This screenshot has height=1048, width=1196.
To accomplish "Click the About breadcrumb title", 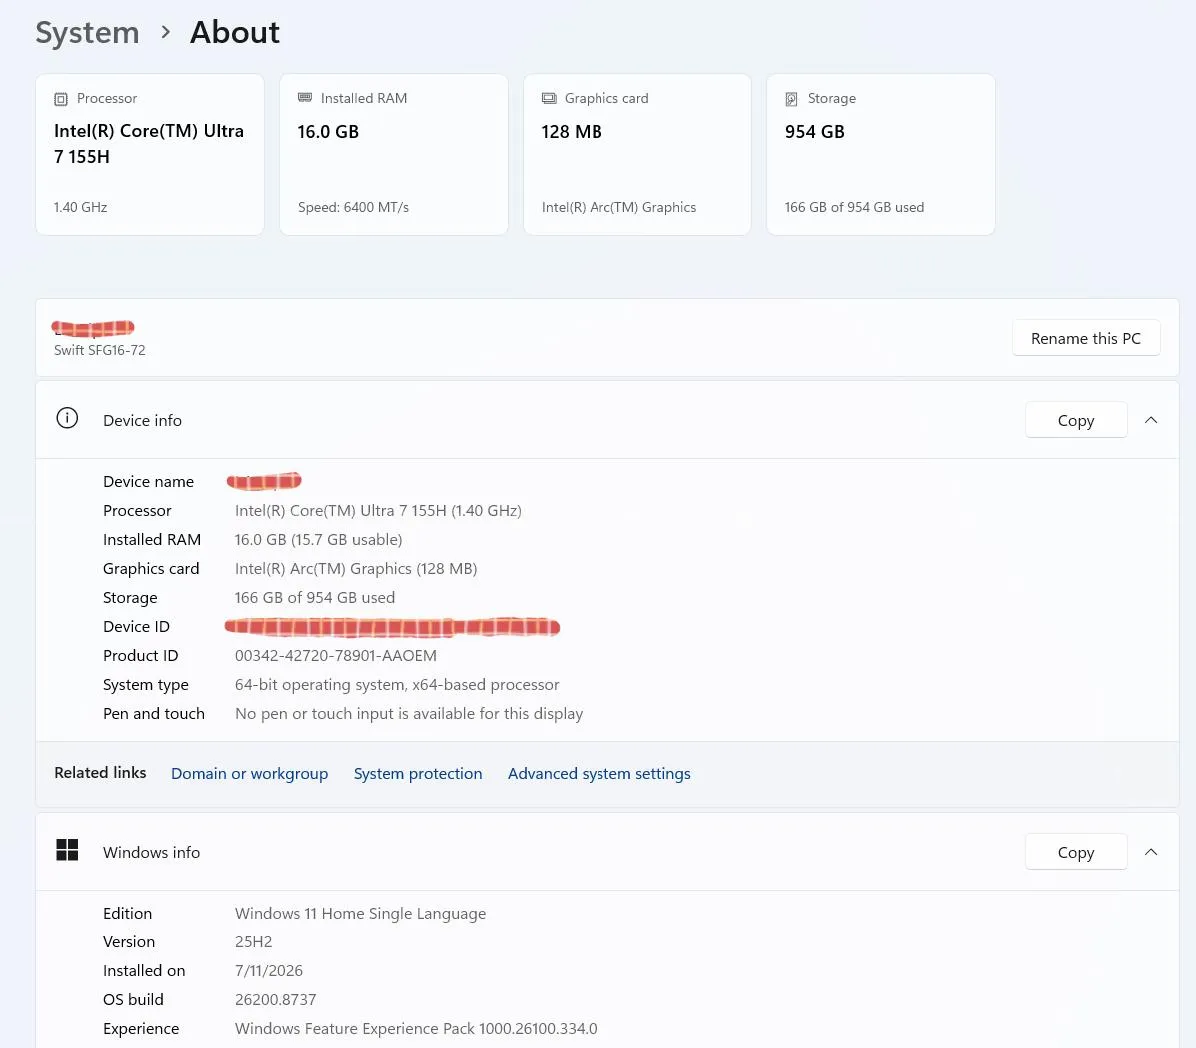I will pyautogui.click(x=235, y=32).
